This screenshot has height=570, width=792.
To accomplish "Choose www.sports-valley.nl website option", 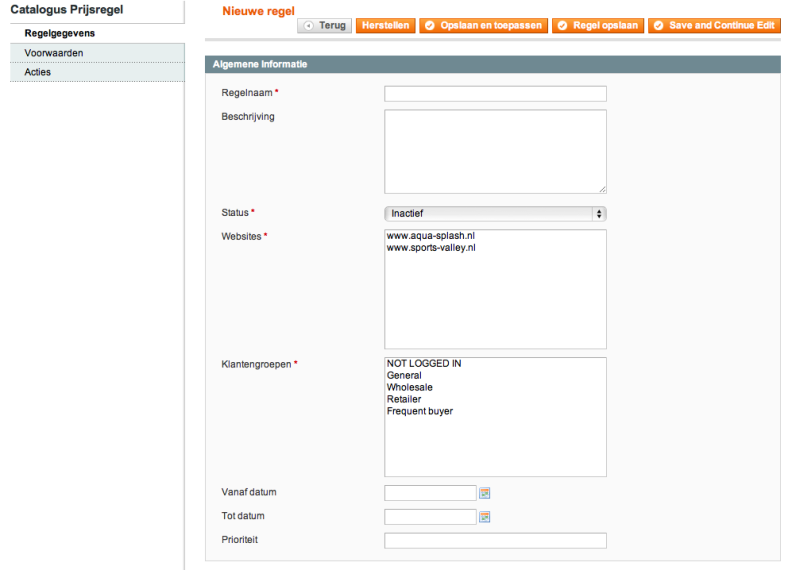I will coord(431,247).
